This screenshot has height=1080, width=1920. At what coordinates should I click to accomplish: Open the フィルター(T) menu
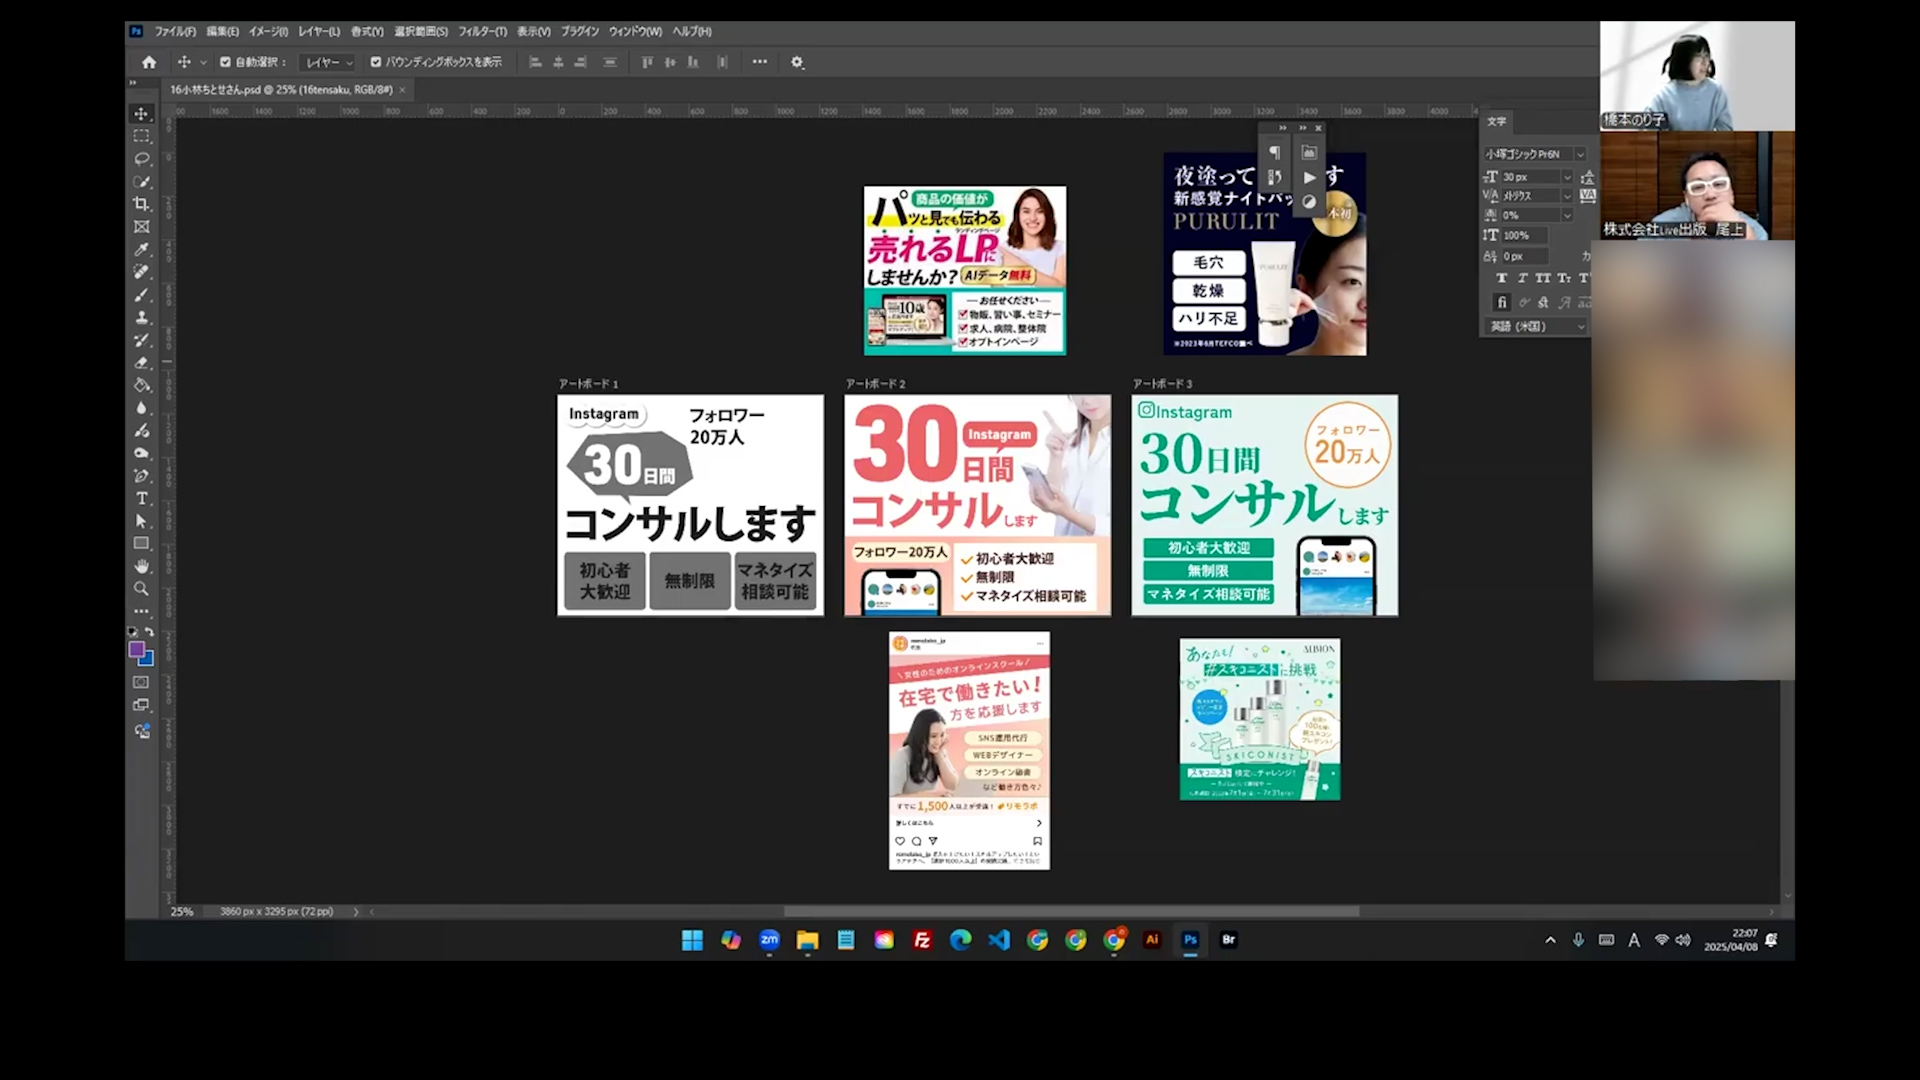(482, 32)
